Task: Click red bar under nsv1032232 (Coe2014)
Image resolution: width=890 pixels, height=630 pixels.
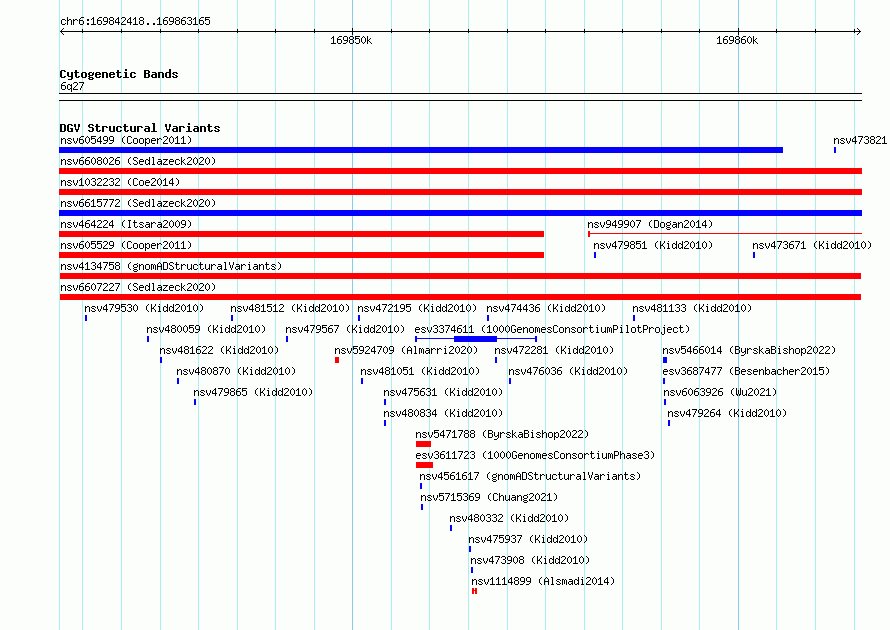Action: click(x=460, y=192)
